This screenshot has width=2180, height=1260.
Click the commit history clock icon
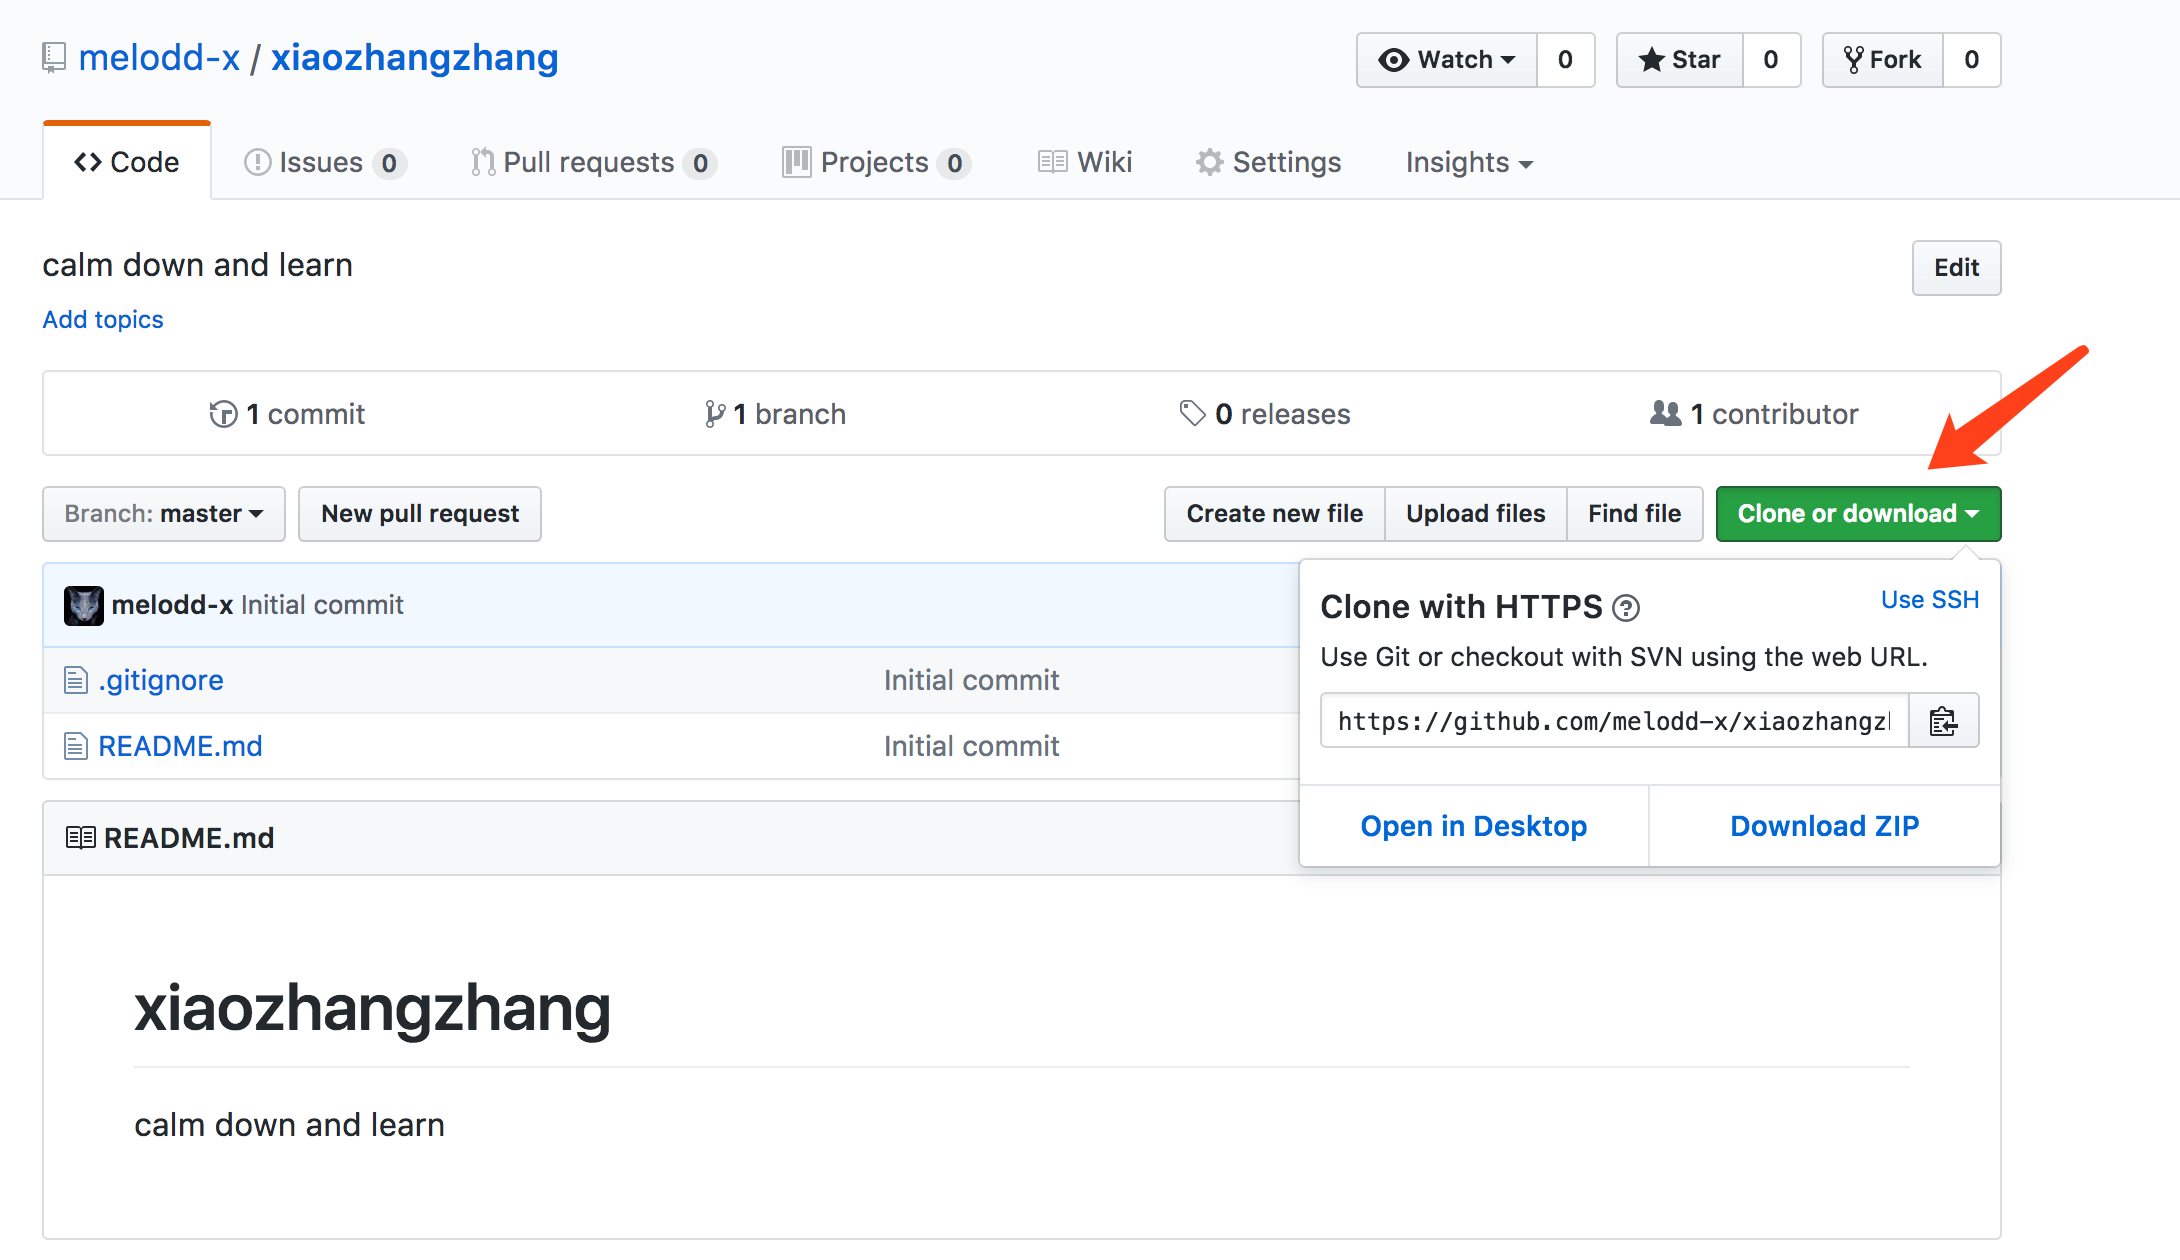pyautogui.click(x=223, y=414)
